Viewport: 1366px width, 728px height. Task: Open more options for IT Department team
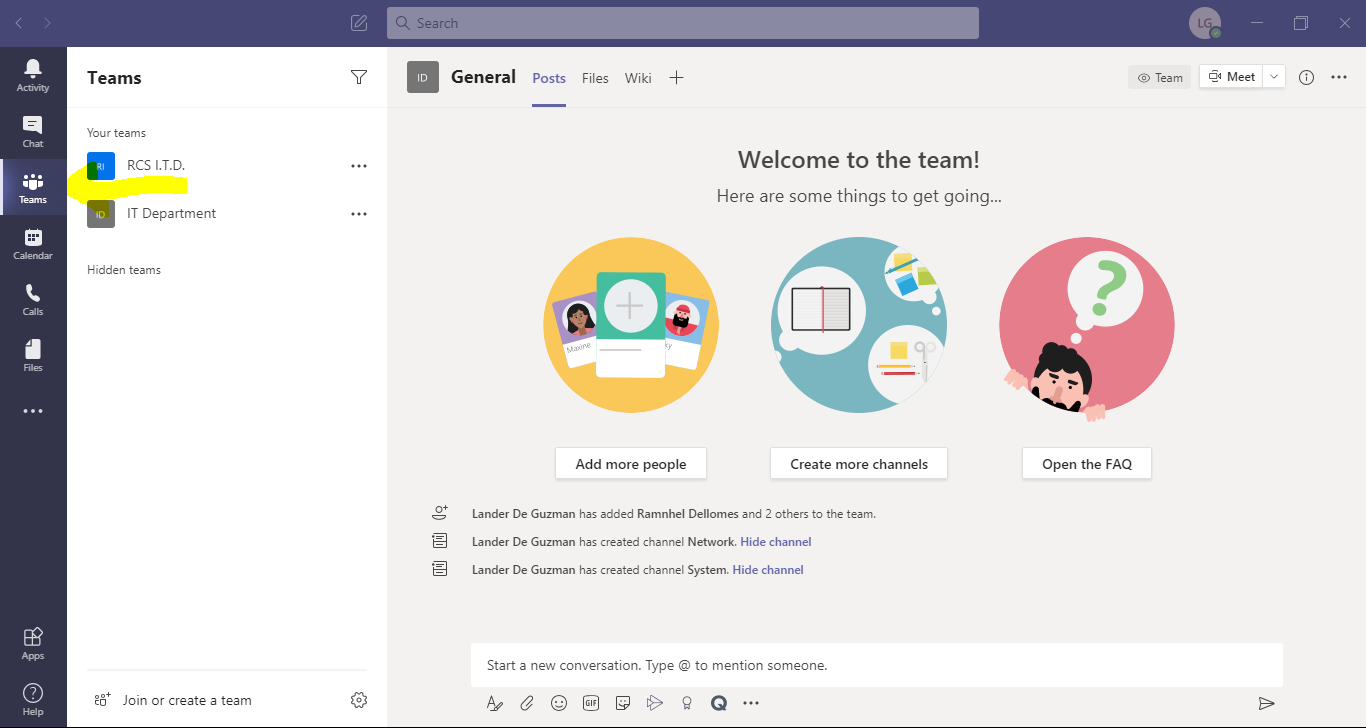359,214
